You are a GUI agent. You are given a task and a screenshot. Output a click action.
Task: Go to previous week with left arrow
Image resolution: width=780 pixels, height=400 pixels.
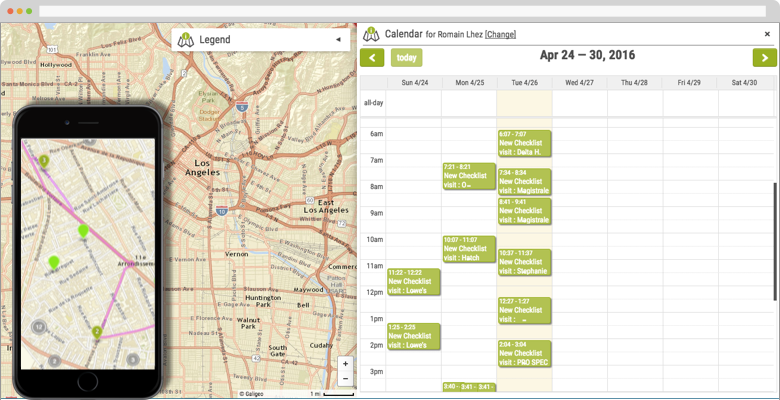coord(372,58)
